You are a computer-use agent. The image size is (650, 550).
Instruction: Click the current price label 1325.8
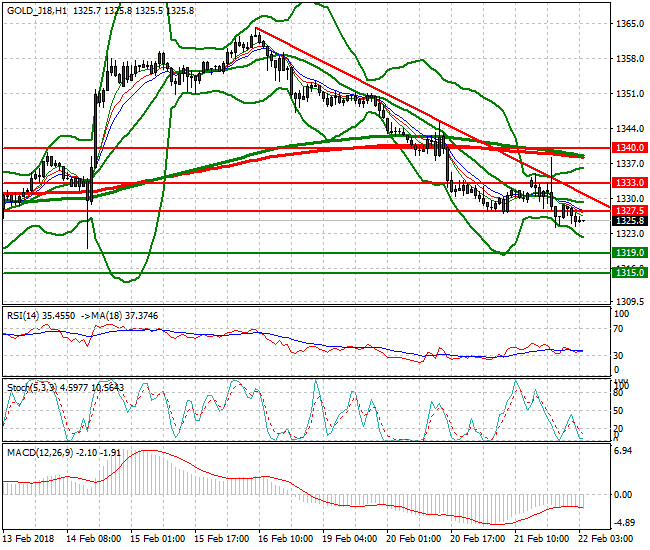[x=630, y=220]
